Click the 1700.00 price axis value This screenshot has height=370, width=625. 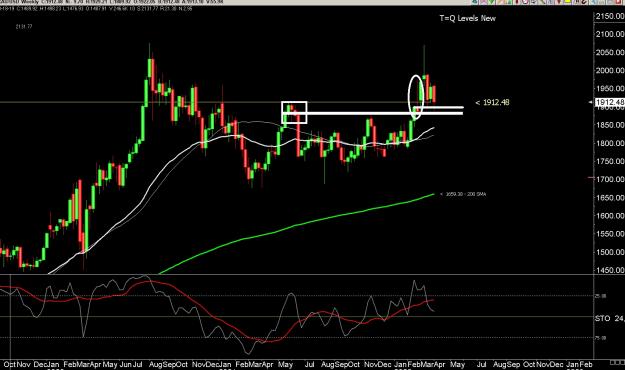tap(610, 179)
